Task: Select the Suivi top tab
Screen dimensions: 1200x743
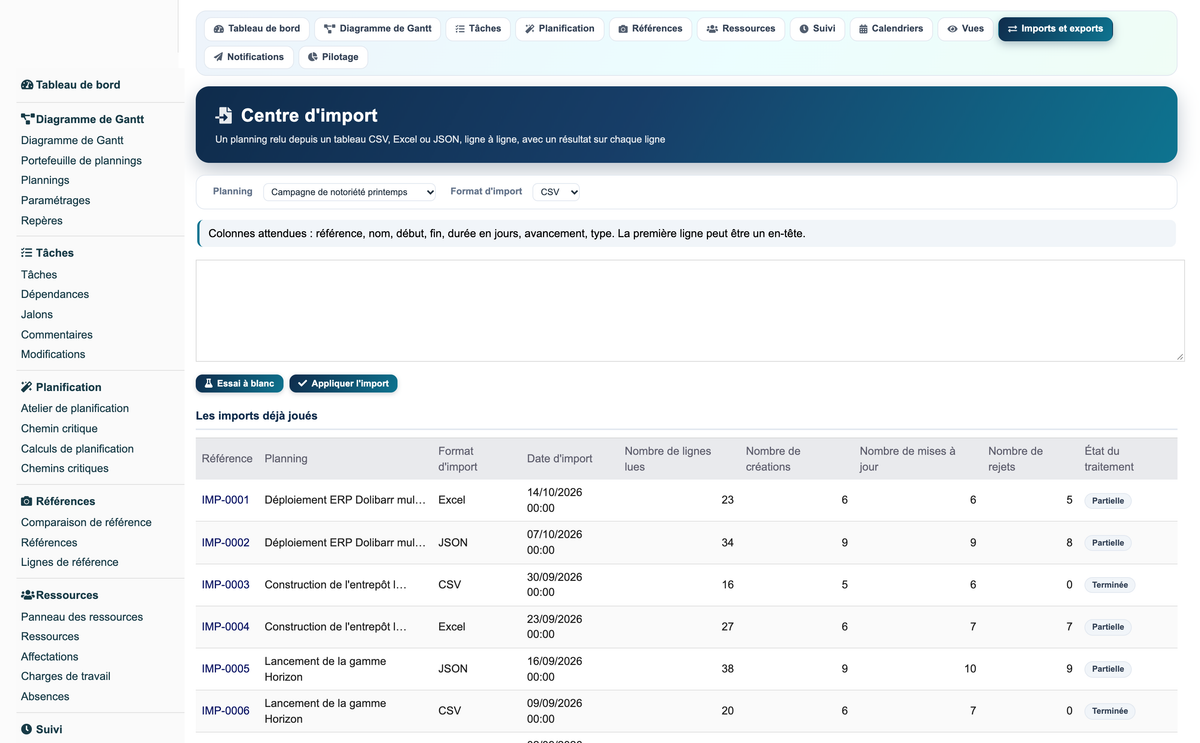Action: (x=817, y=29)
